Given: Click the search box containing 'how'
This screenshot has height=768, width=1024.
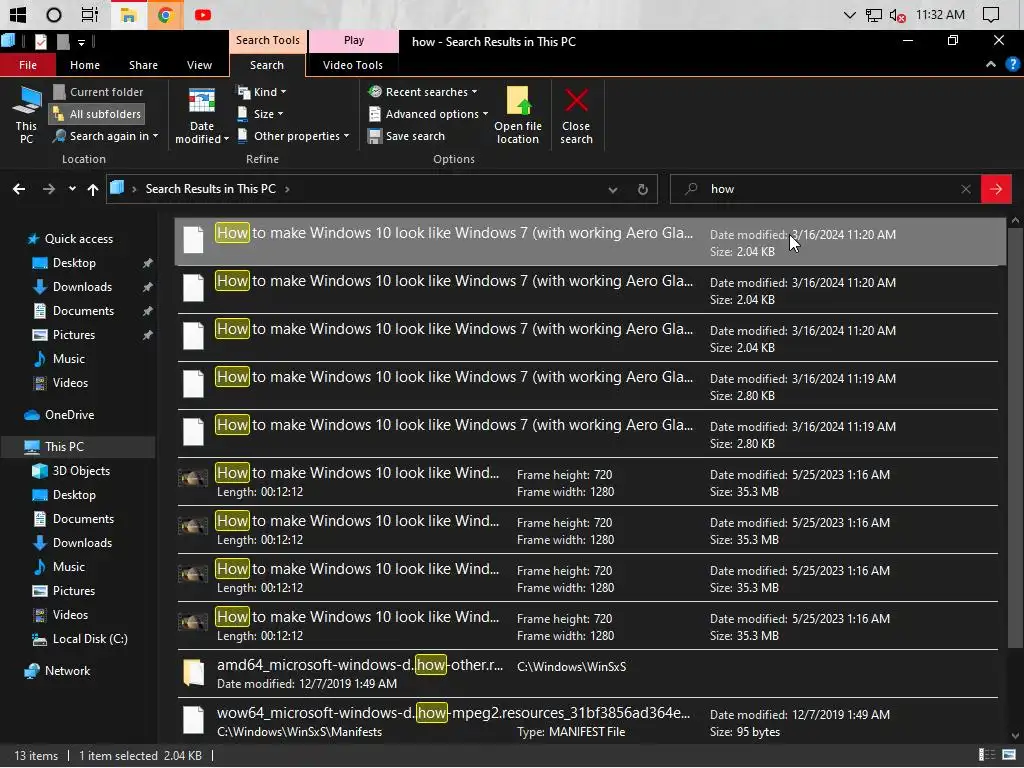Looking at the screenshot, I should 825,189.
